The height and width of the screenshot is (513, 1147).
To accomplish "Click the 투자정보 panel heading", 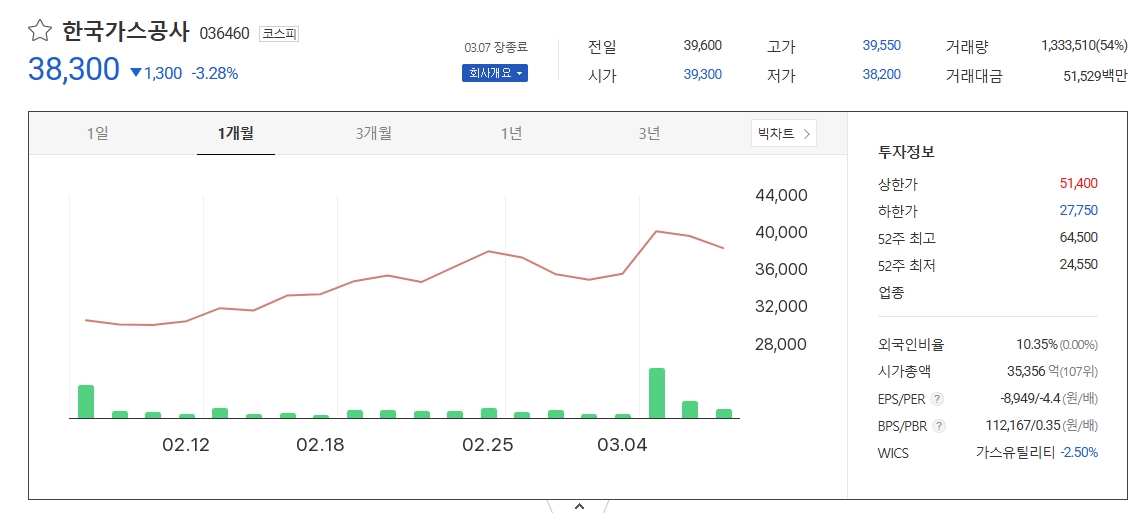I will pos(906,152).
